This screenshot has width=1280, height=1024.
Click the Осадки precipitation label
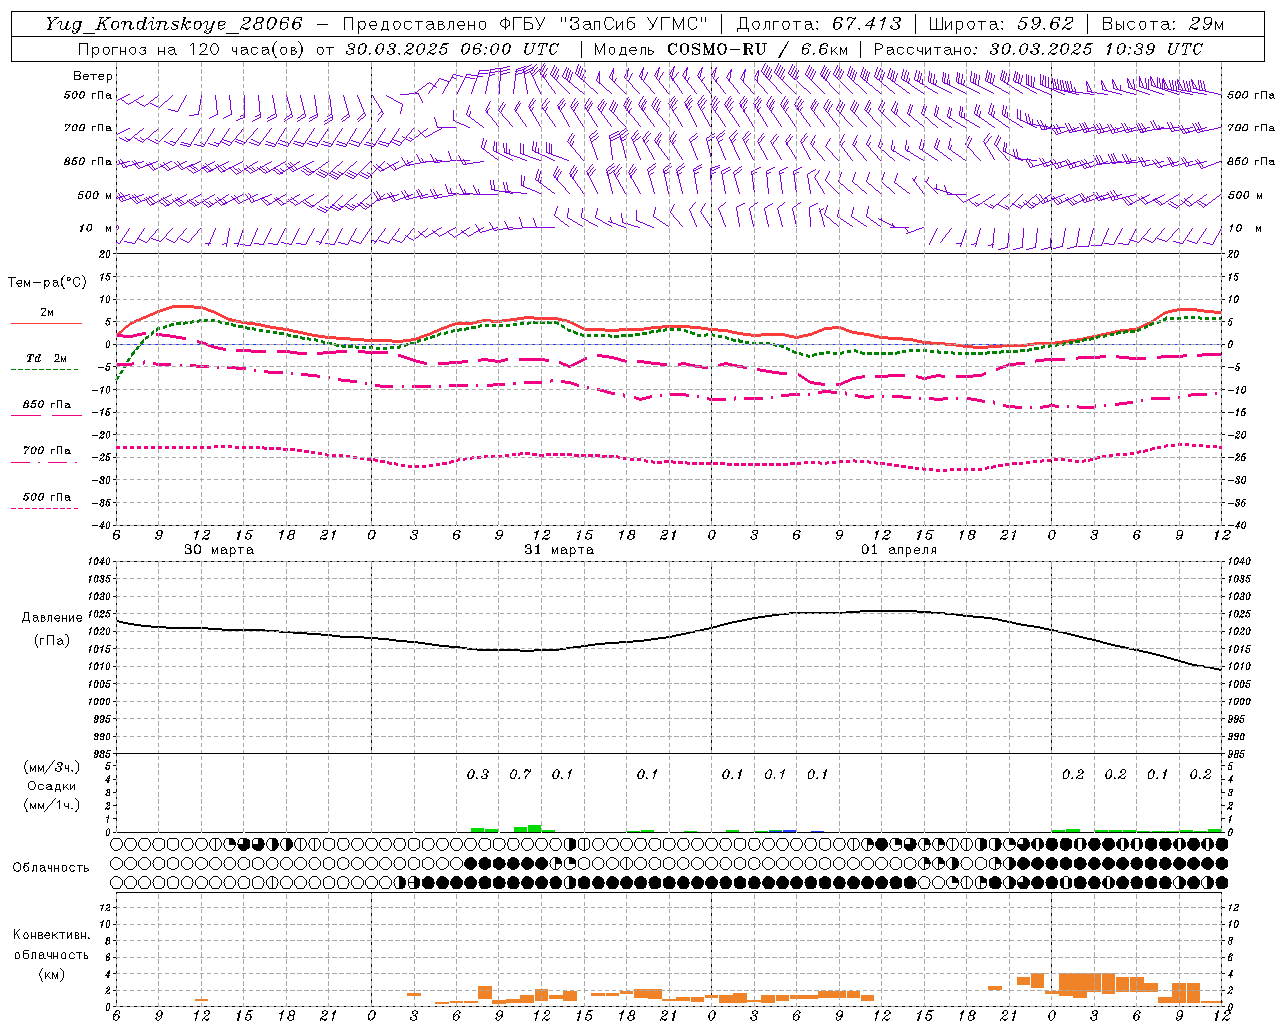pos(52,786)
